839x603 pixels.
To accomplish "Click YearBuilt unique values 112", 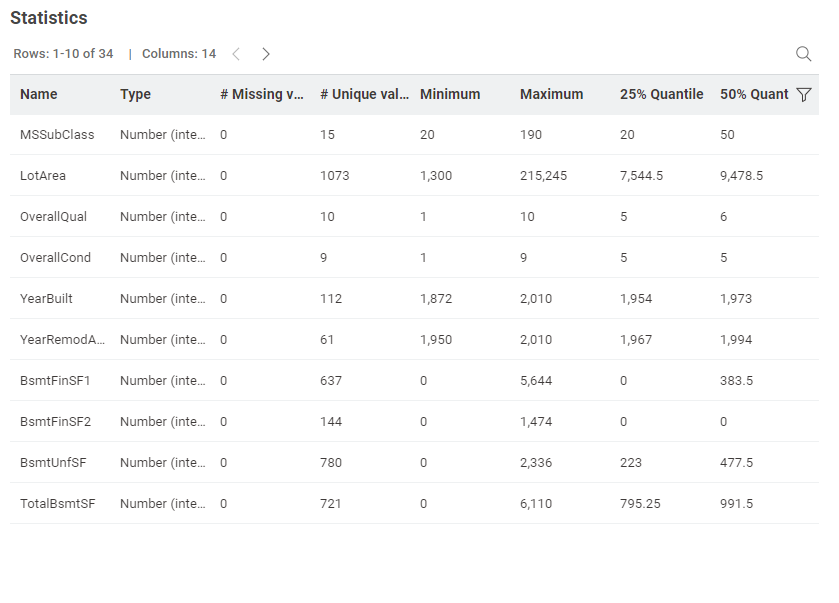I will pyautogui.click(x=331, y=299).
